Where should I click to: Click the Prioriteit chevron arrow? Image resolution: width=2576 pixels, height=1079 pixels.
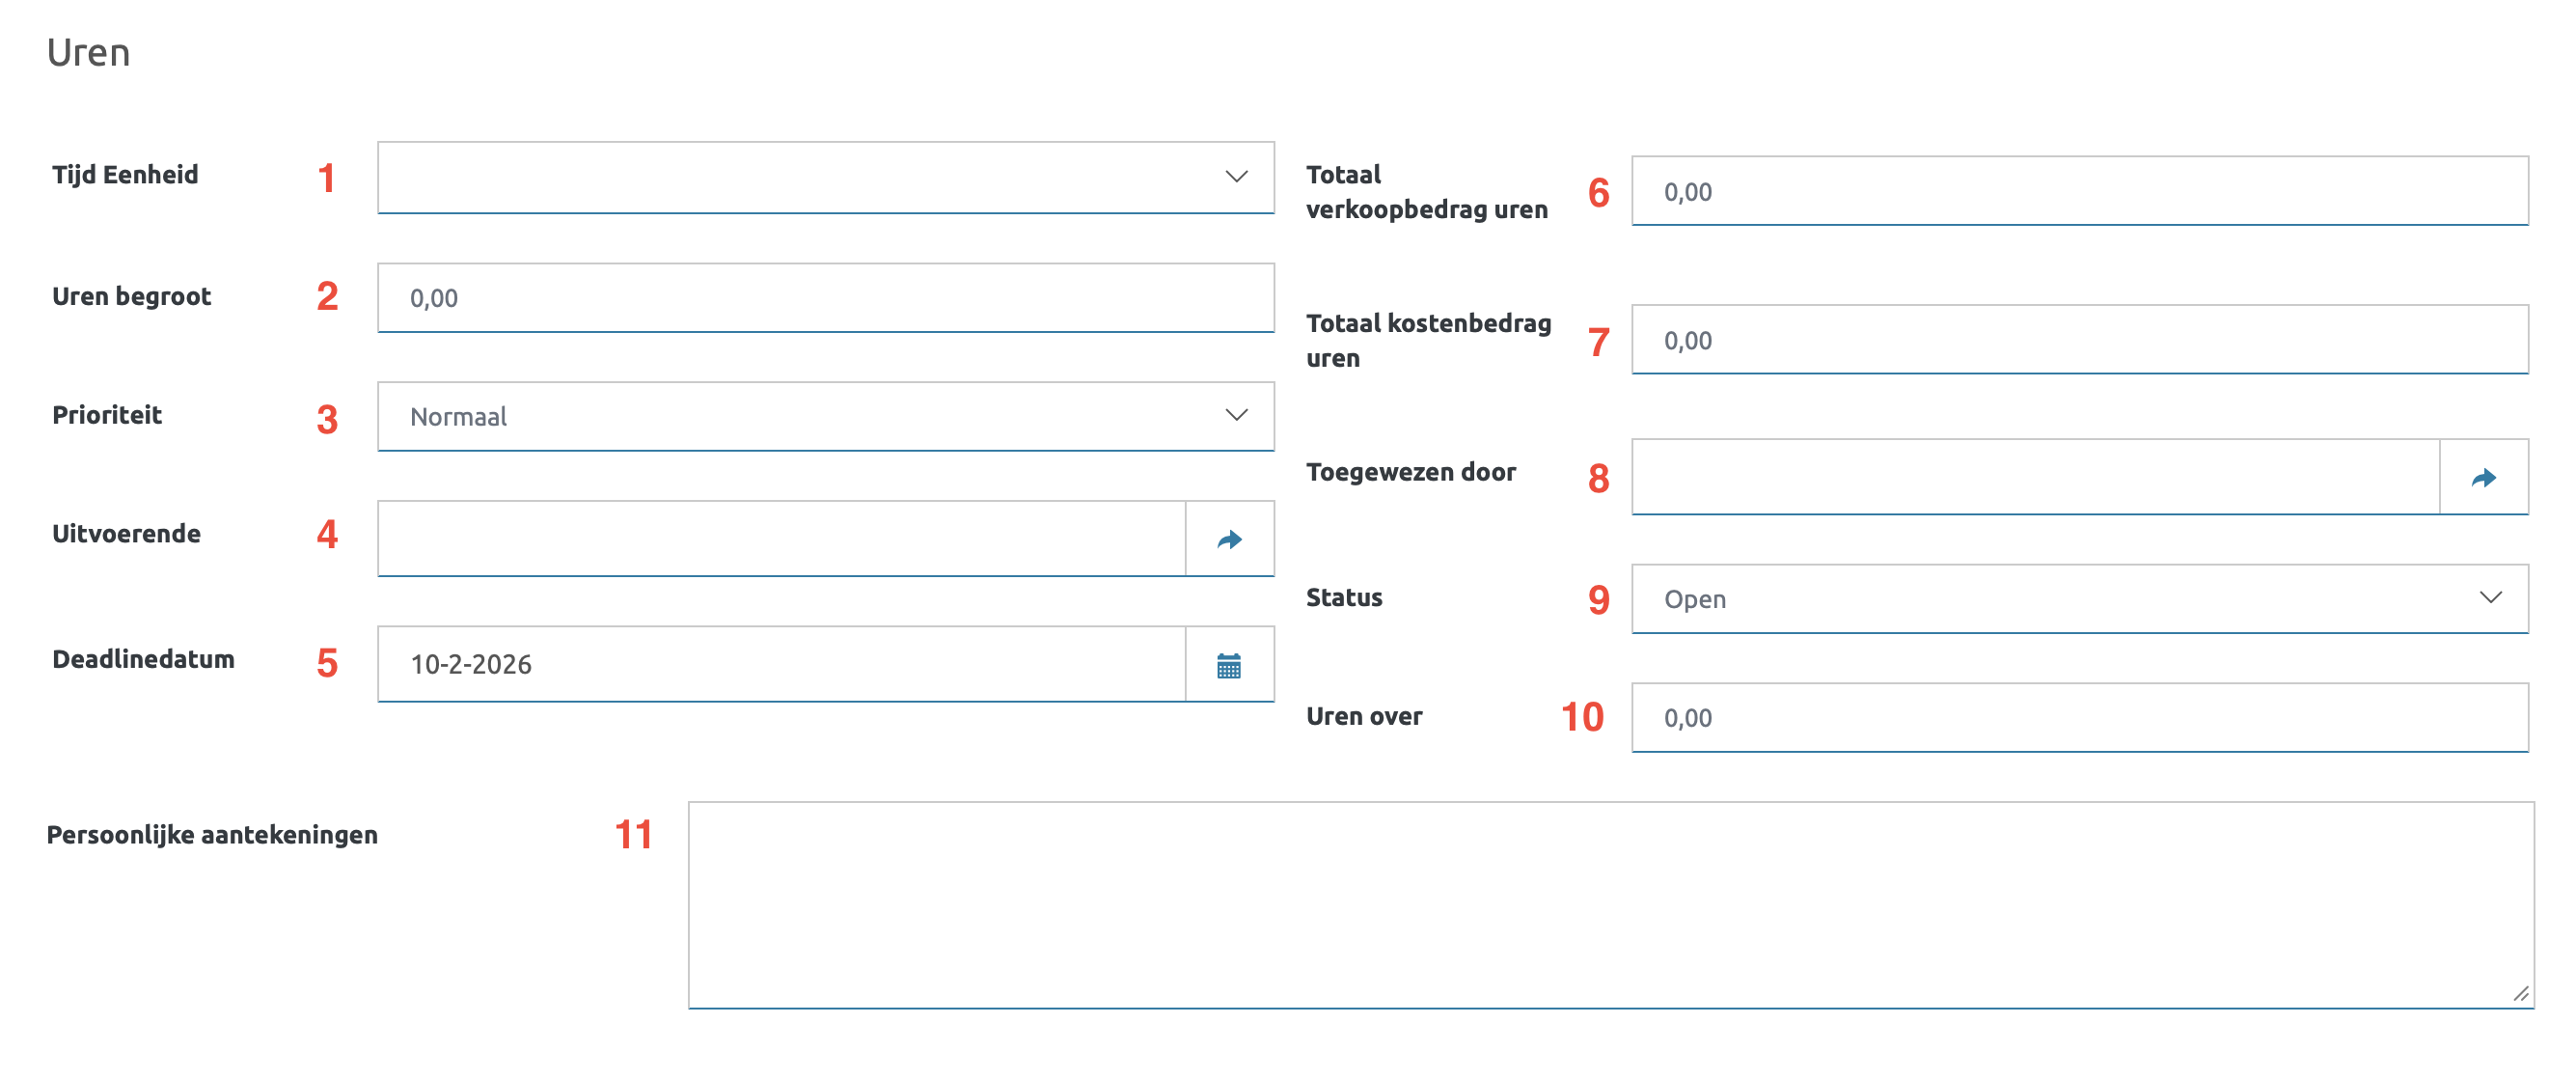[x=1236, y=416]
